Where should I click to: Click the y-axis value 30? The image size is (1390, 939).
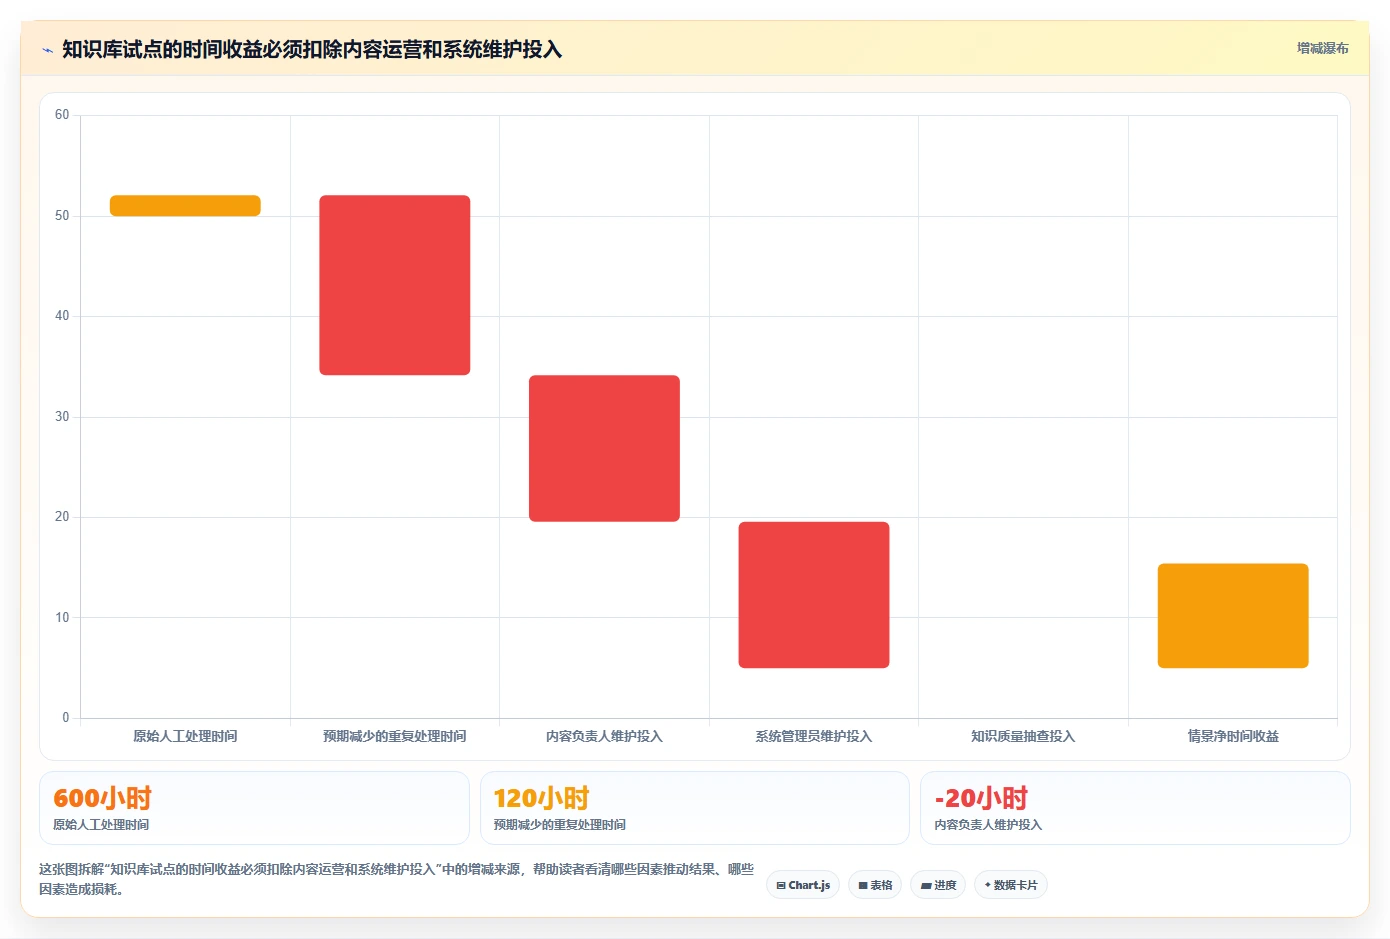coord(62,417)
